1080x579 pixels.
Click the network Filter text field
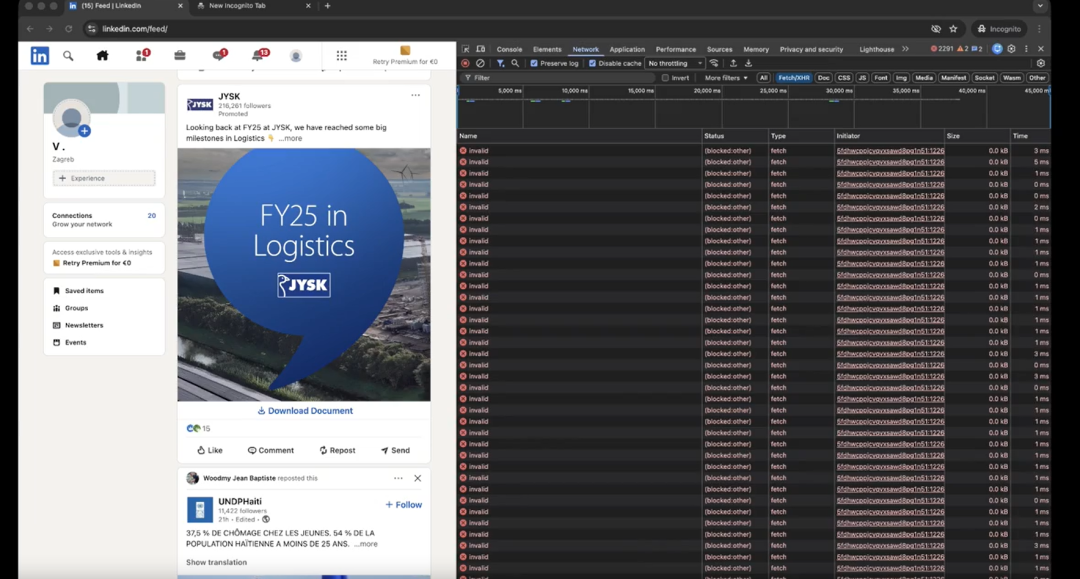[560, 78]
